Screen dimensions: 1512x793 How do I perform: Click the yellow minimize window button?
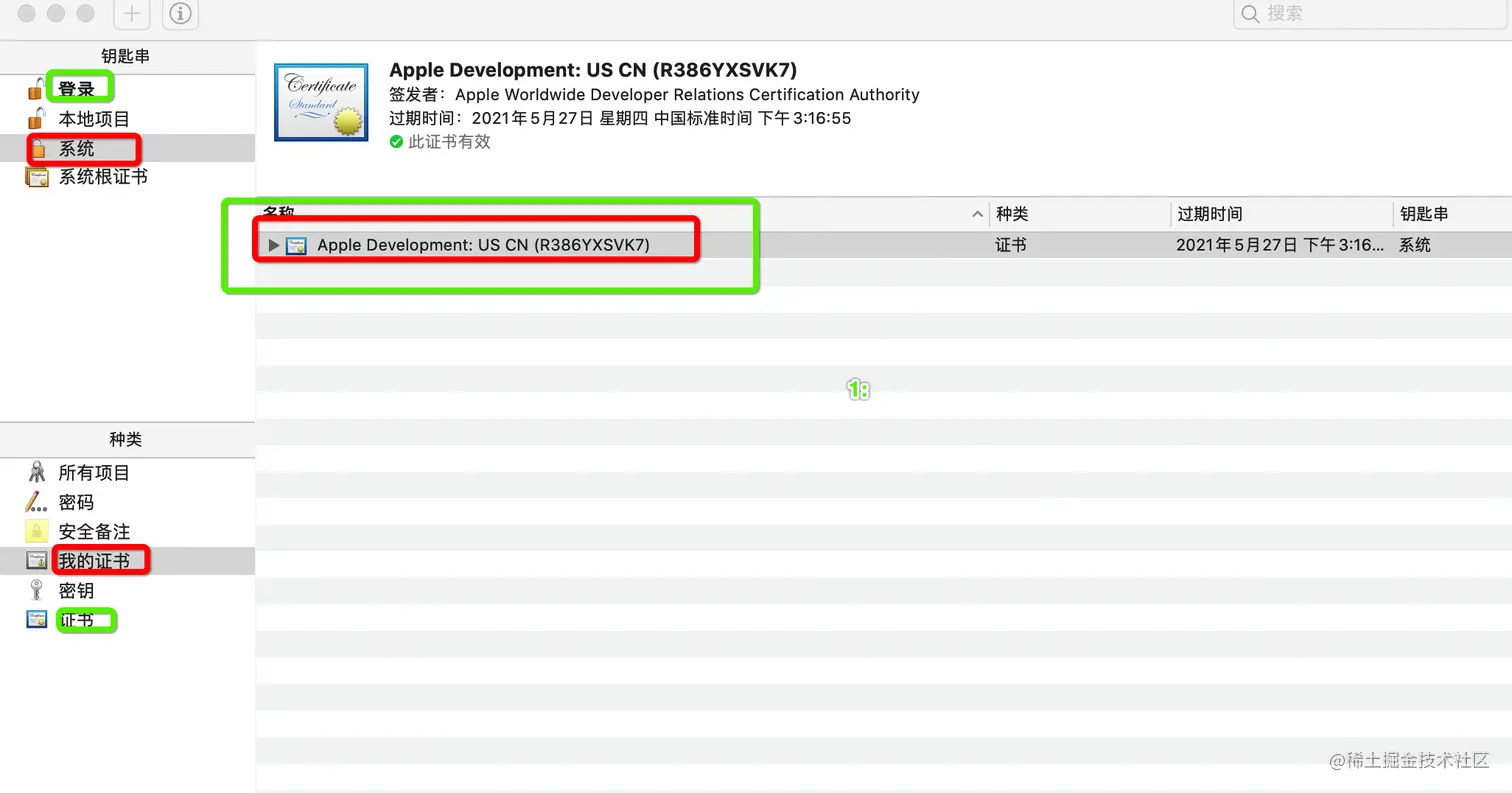point(56,13)
